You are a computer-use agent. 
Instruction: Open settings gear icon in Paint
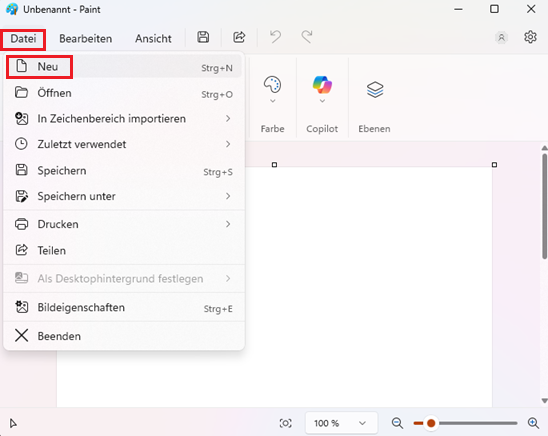pyautogui.click(x=530, y=37)
